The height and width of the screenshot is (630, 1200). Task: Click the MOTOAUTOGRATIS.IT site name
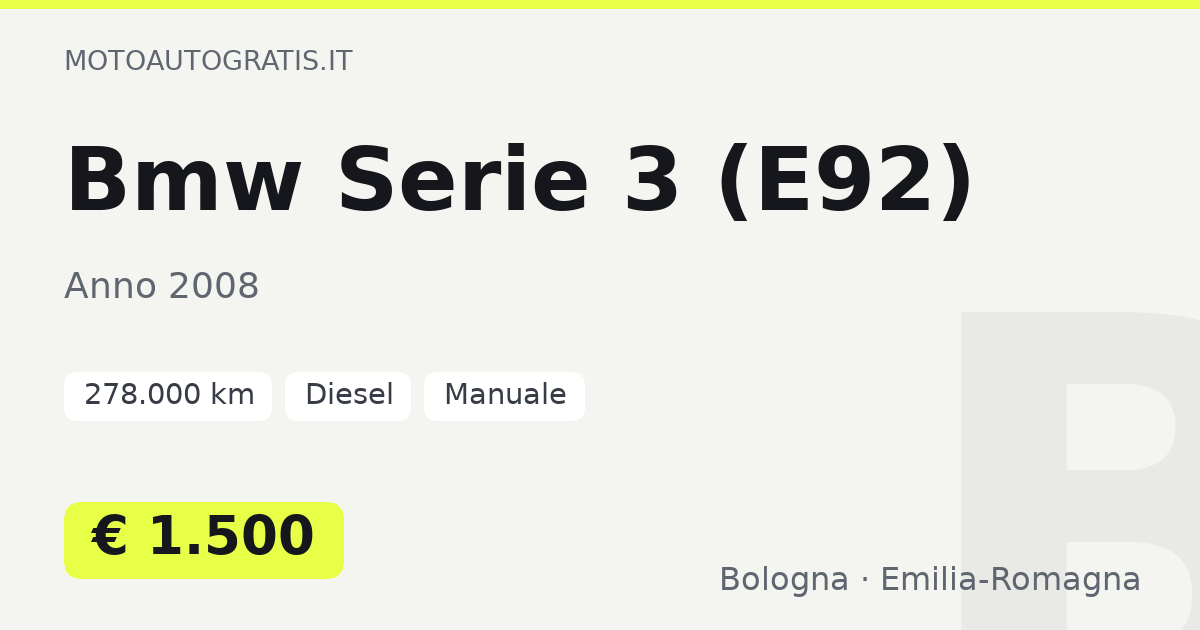tap(208, 61)
